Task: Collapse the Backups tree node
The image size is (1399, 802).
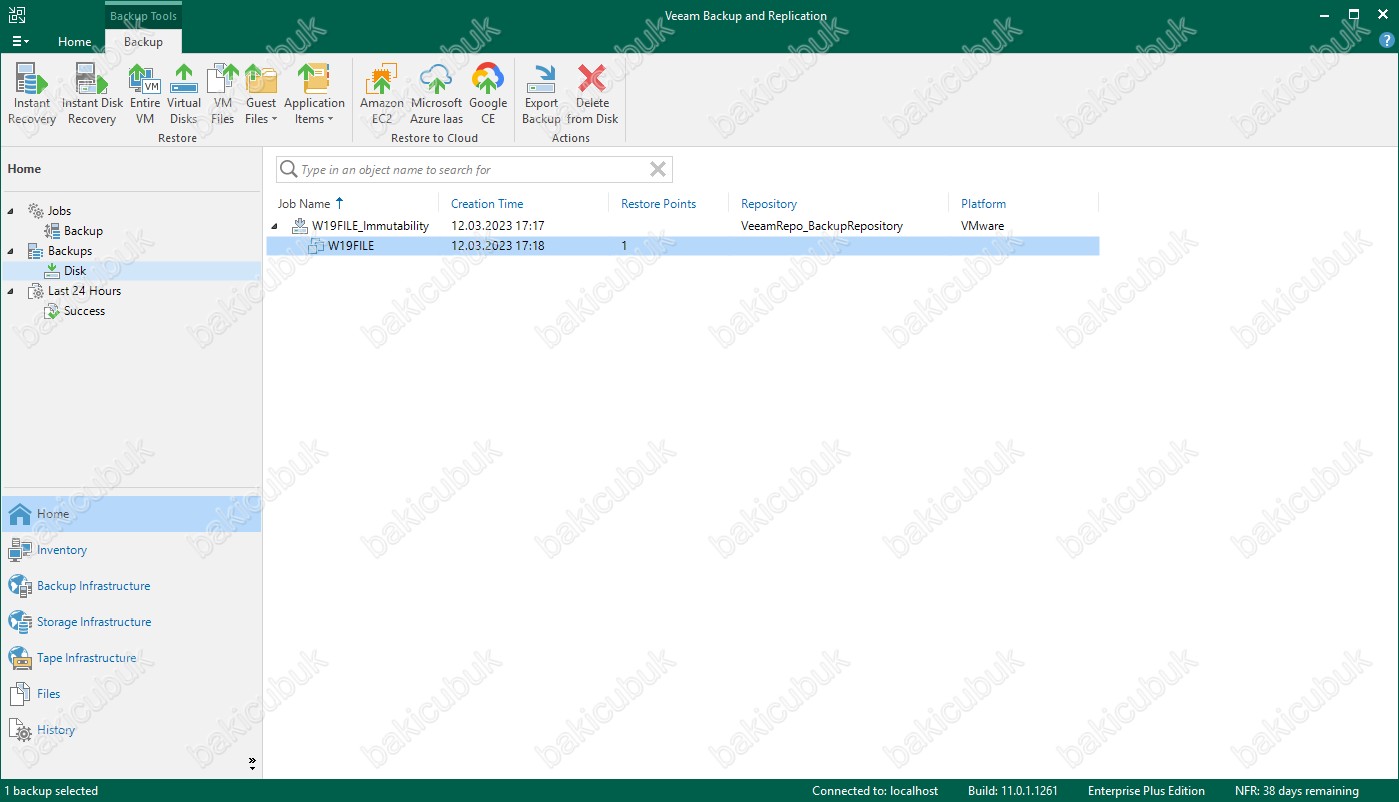Action: (x=12, y=251)
